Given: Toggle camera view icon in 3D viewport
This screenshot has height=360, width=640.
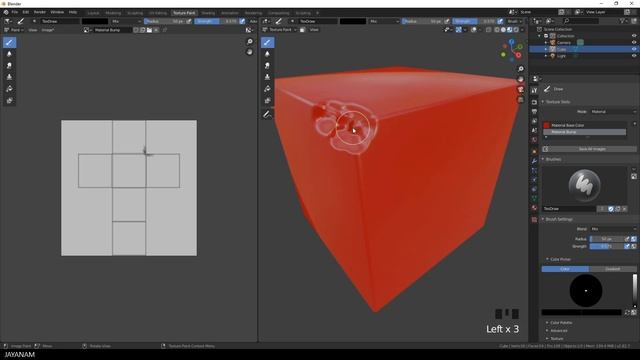Looking at the screenshot, I should click(x=520, y=89).
